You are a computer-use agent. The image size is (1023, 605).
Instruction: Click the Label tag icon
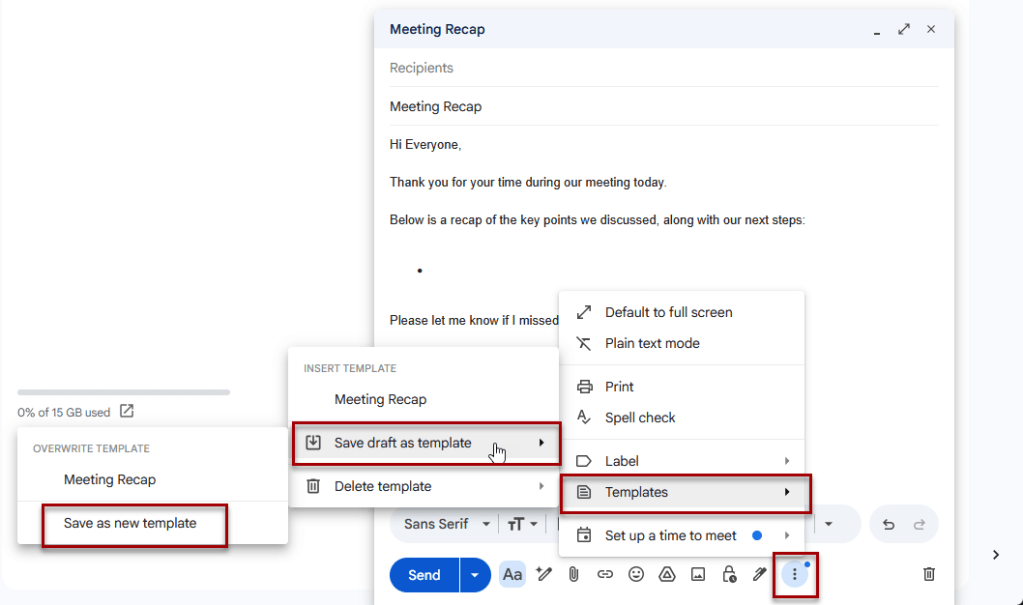pyautogui.click(x=584, y=461)
